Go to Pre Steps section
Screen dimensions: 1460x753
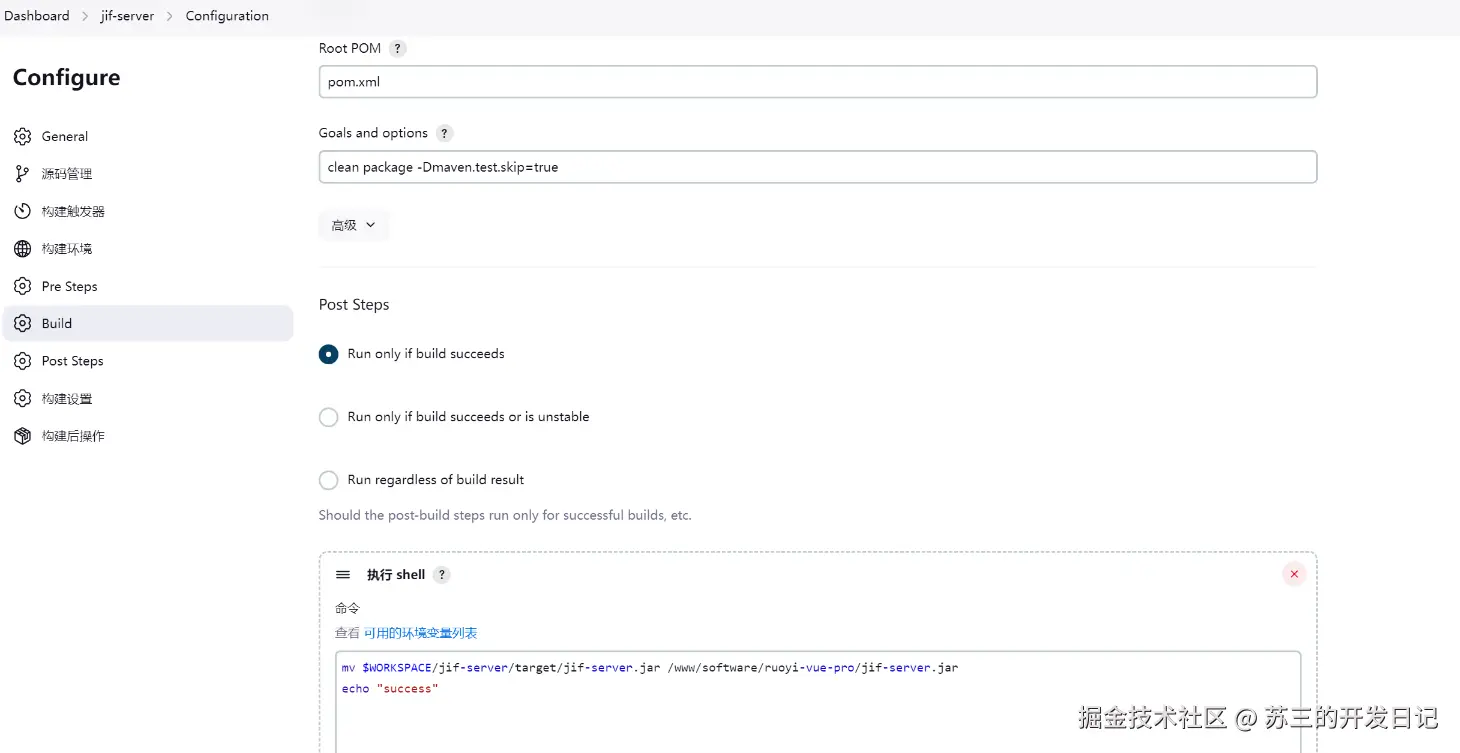tap(69, 286)
